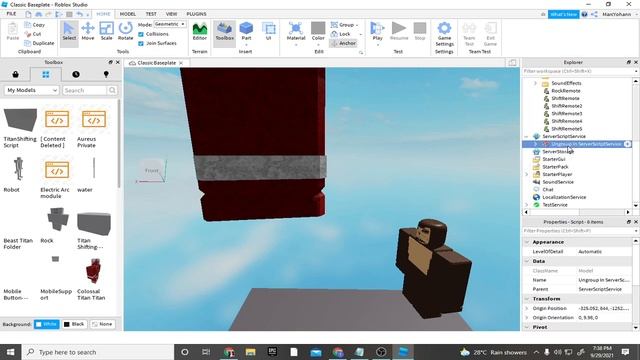Click the Cut button
640x360 pixels.
click(x=33, y=34)
